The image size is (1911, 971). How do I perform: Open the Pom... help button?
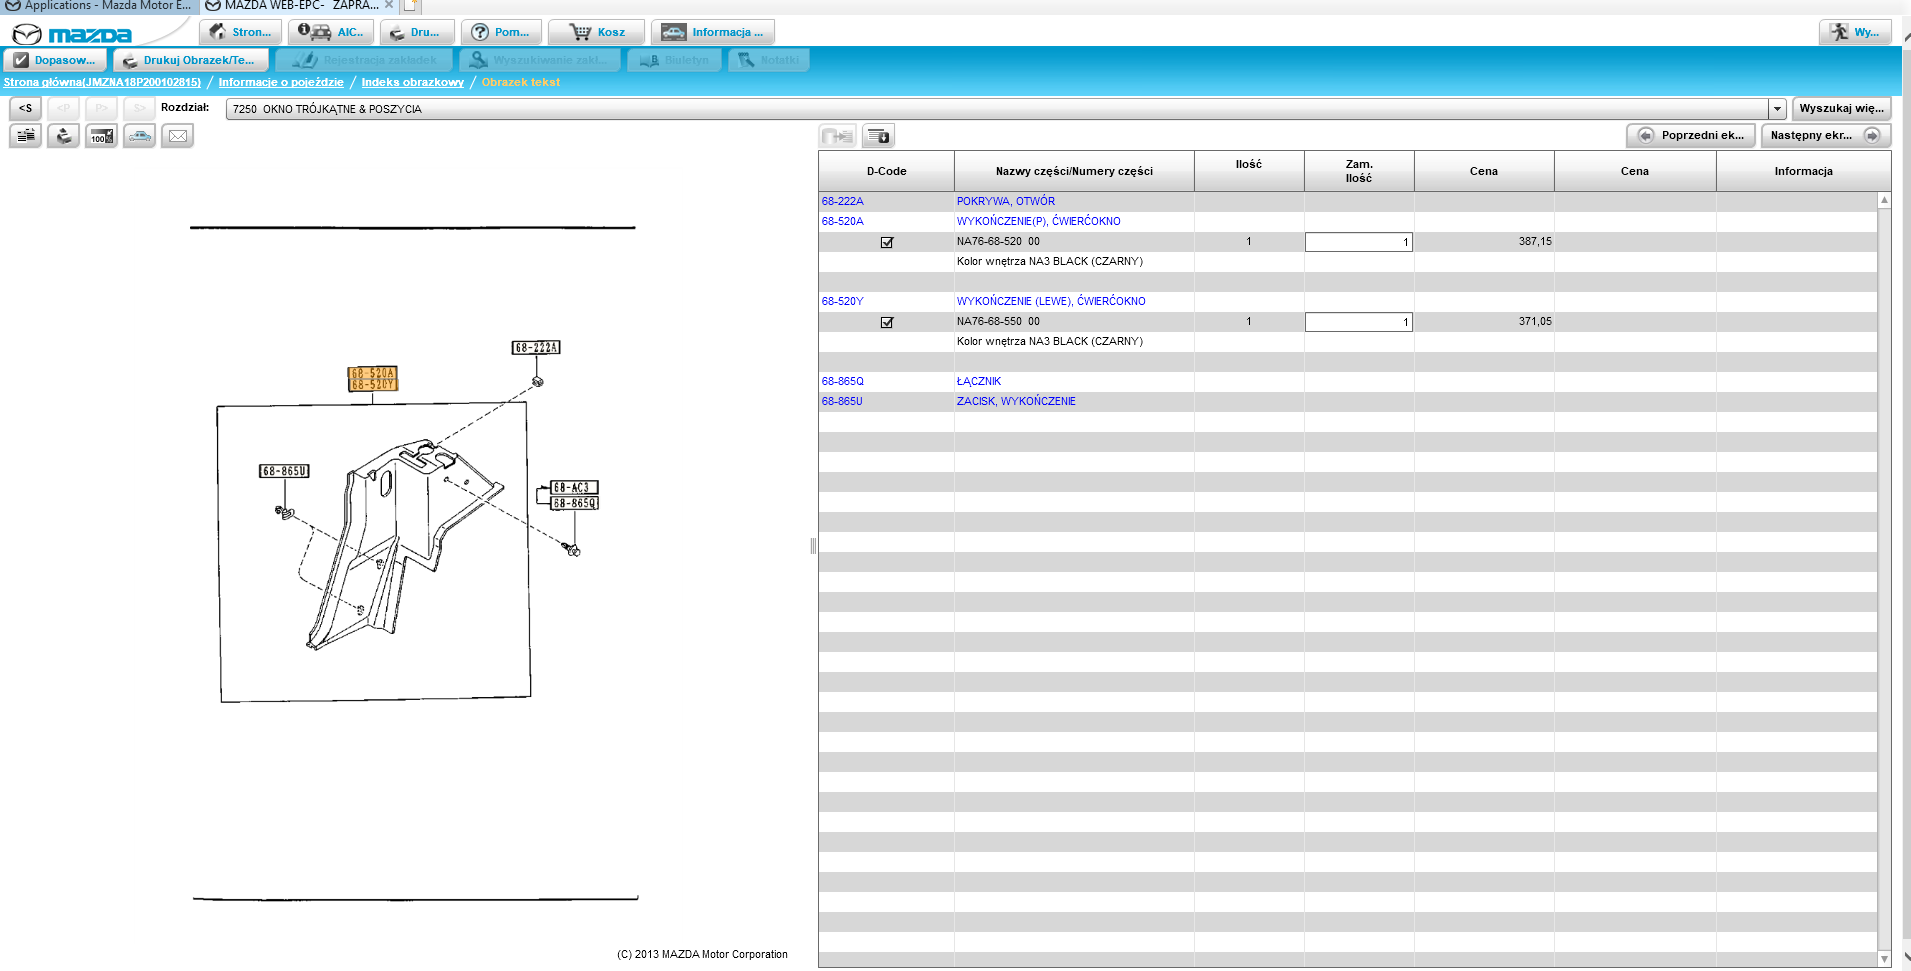click(x=501, y=32)
